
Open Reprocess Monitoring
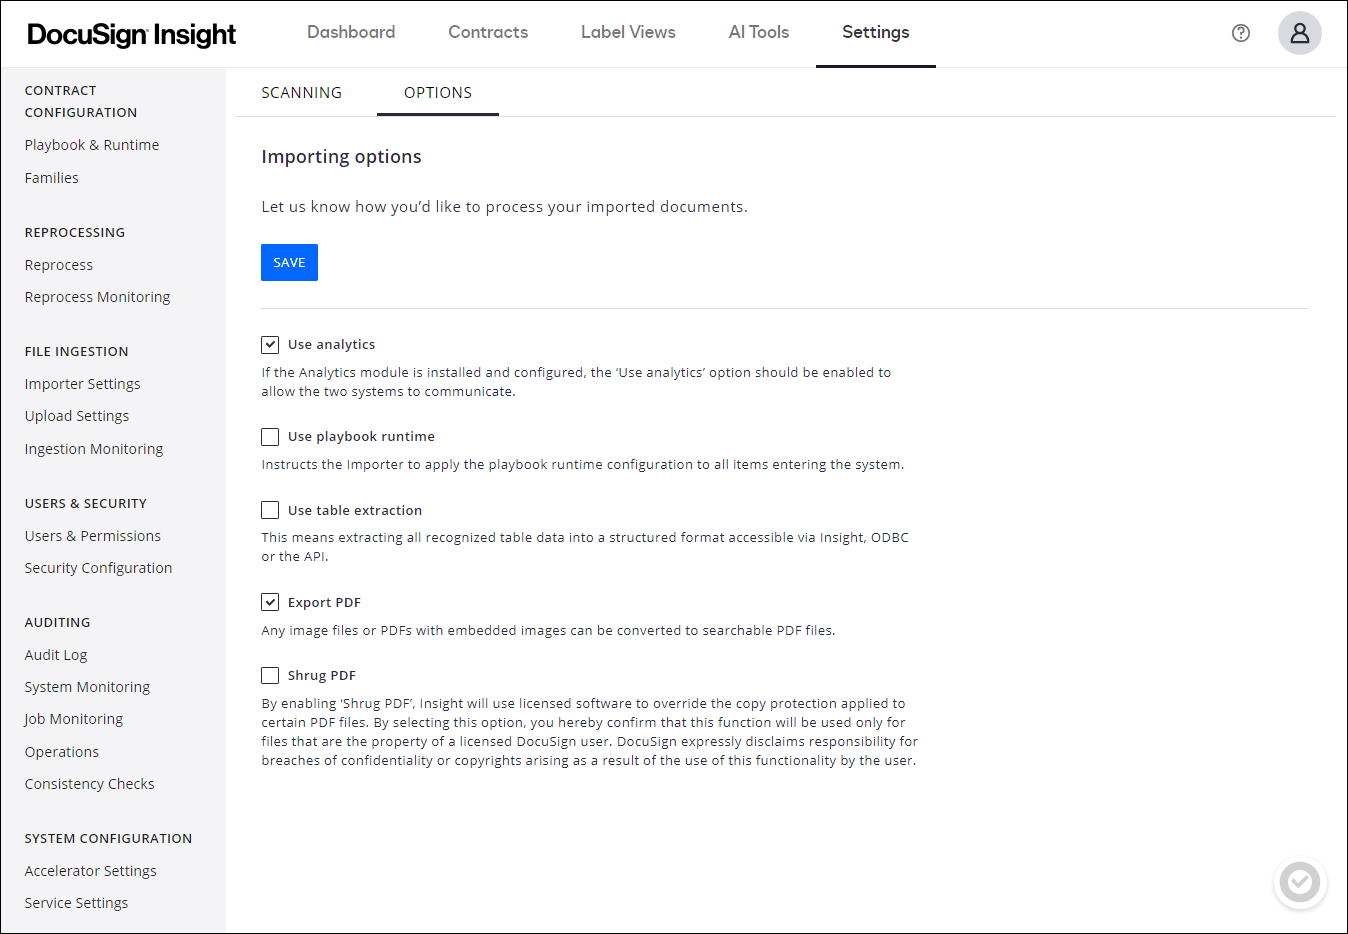pos(97,296)
